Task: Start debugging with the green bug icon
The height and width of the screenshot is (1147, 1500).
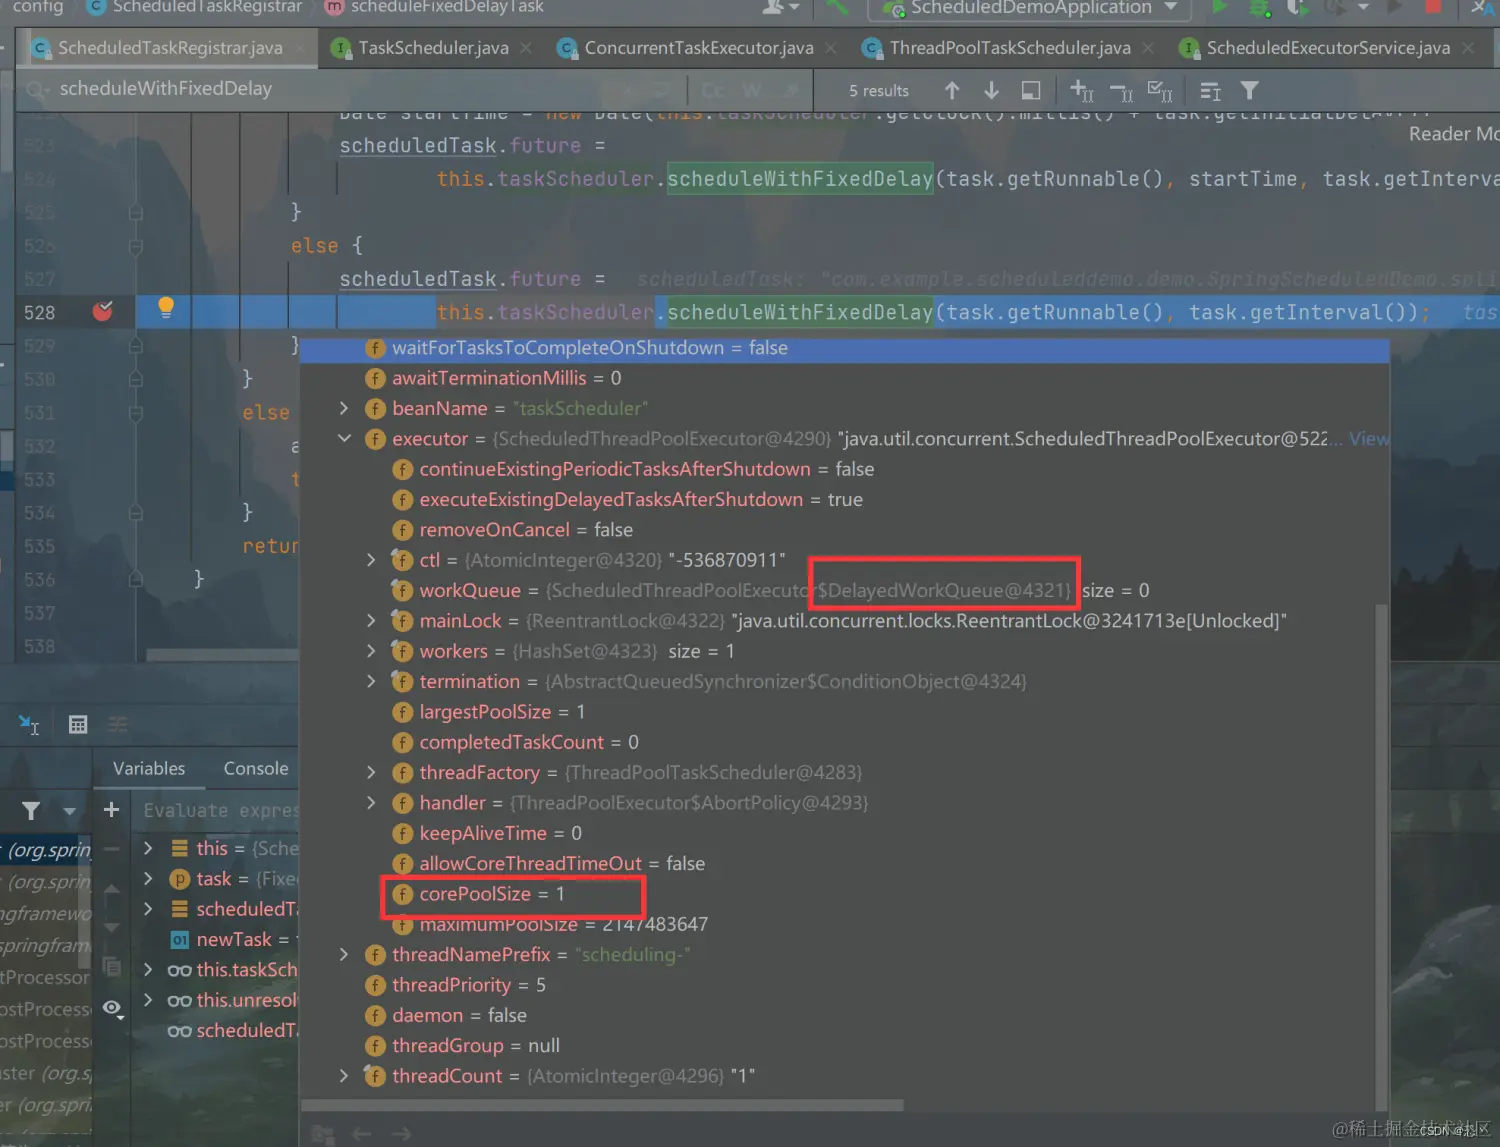Action: click(1259, 7)
